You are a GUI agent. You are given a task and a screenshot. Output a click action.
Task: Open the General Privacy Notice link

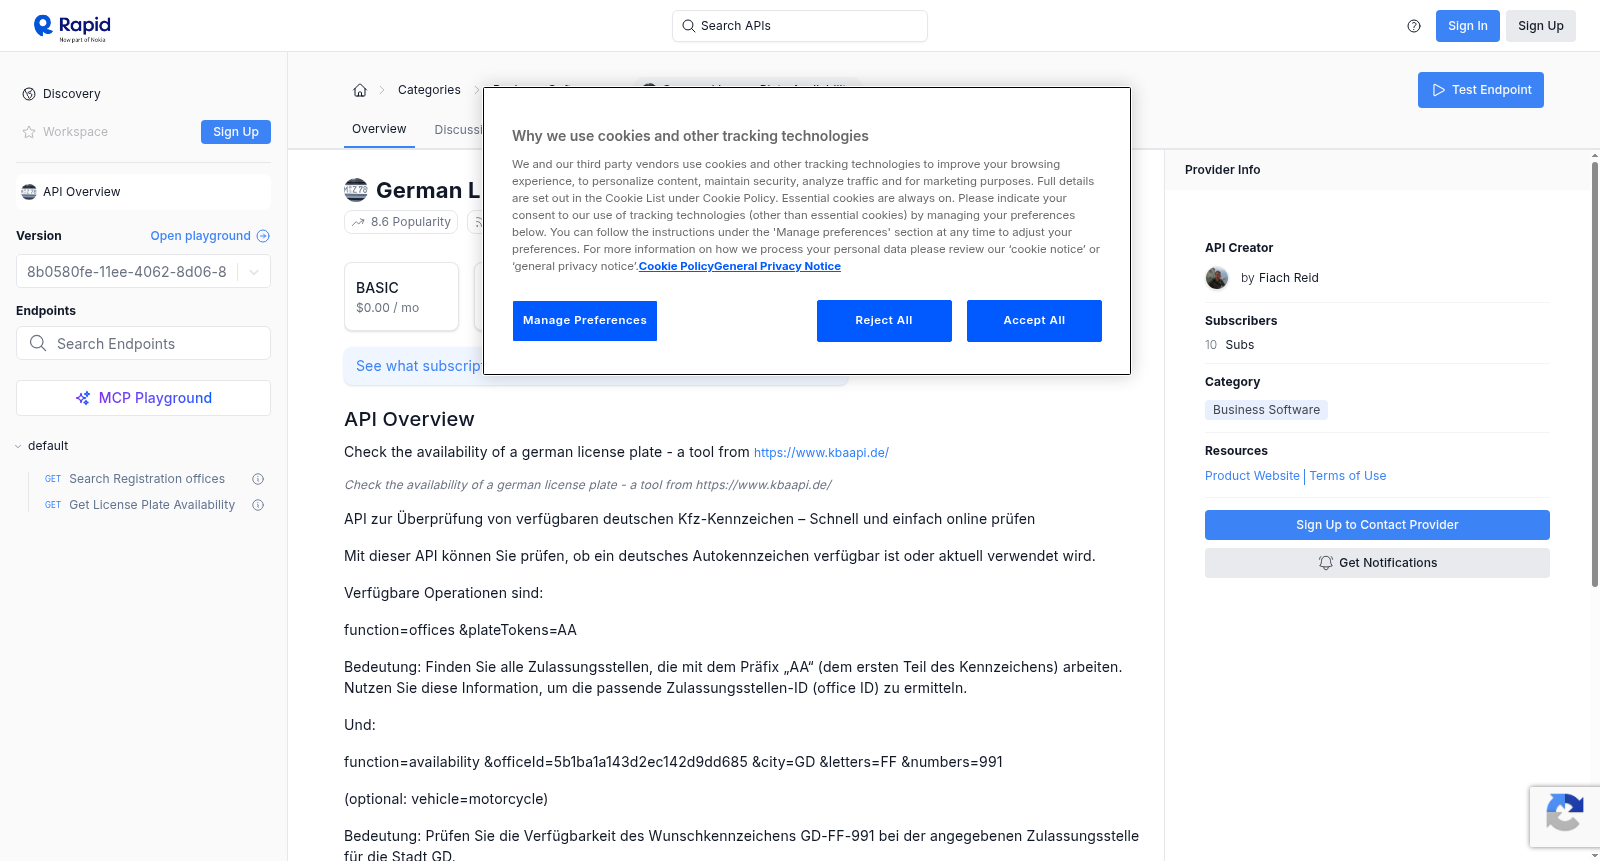point(778,266)
